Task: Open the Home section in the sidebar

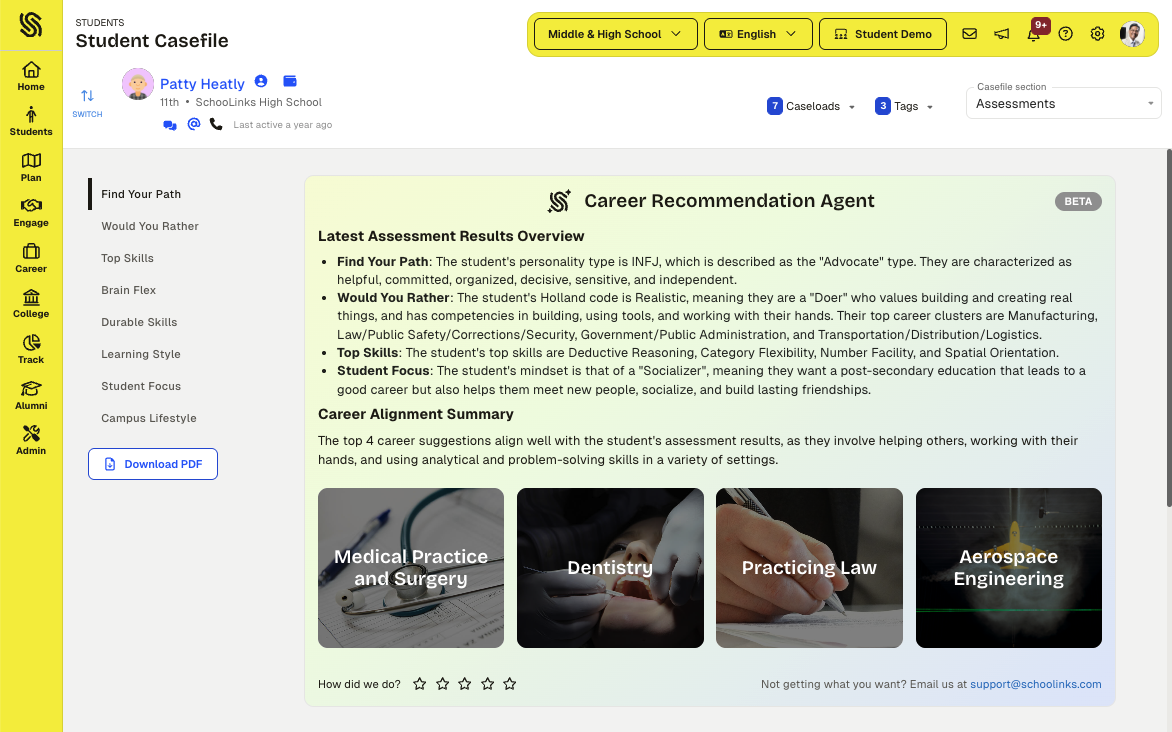Action: pyautogui.click(x=31, y=78)
